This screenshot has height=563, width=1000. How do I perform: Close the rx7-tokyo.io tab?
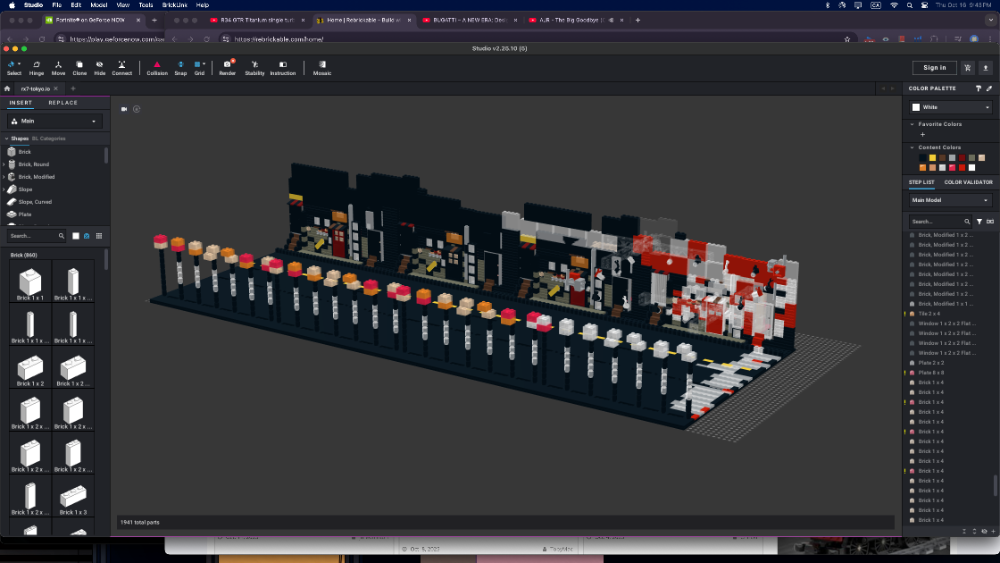point(56,89)
